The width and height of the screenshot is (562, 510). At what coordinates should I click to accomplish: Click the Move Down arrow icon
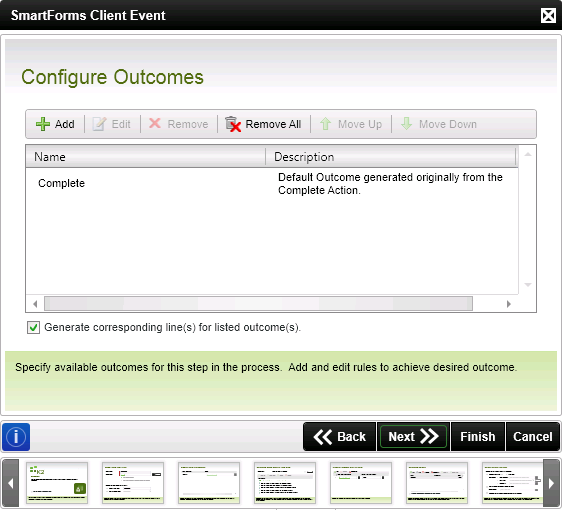(406, 124)
